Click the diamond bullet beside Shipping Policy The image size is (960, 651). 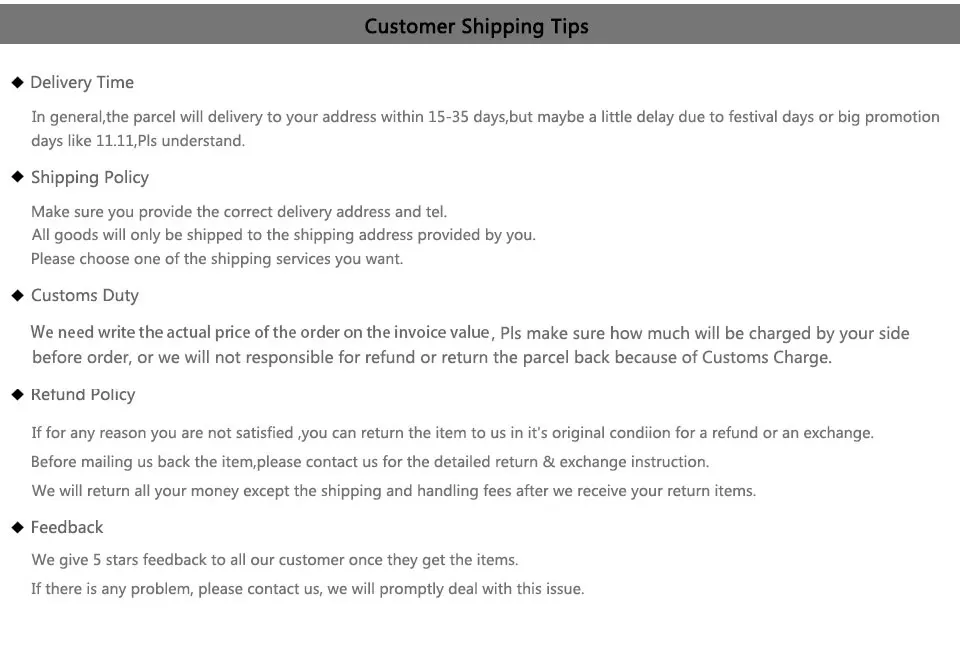coord(17,177)
